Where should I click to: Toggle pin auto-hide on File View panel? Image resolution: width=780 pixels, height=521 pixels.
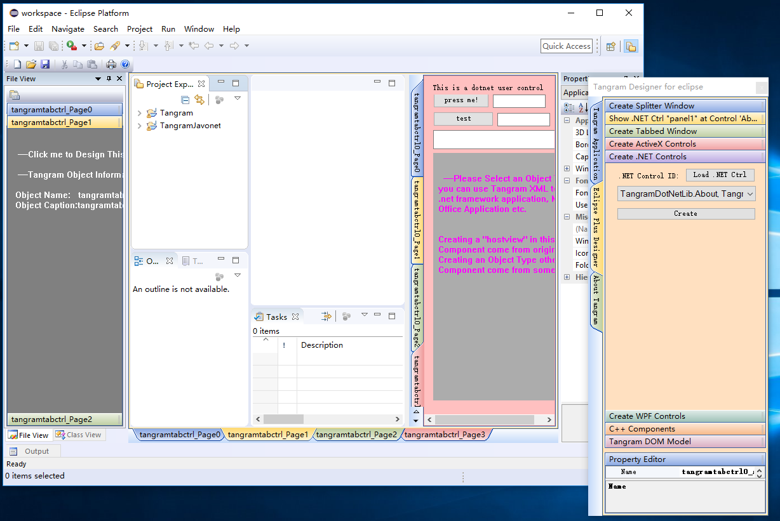[108, 79]
